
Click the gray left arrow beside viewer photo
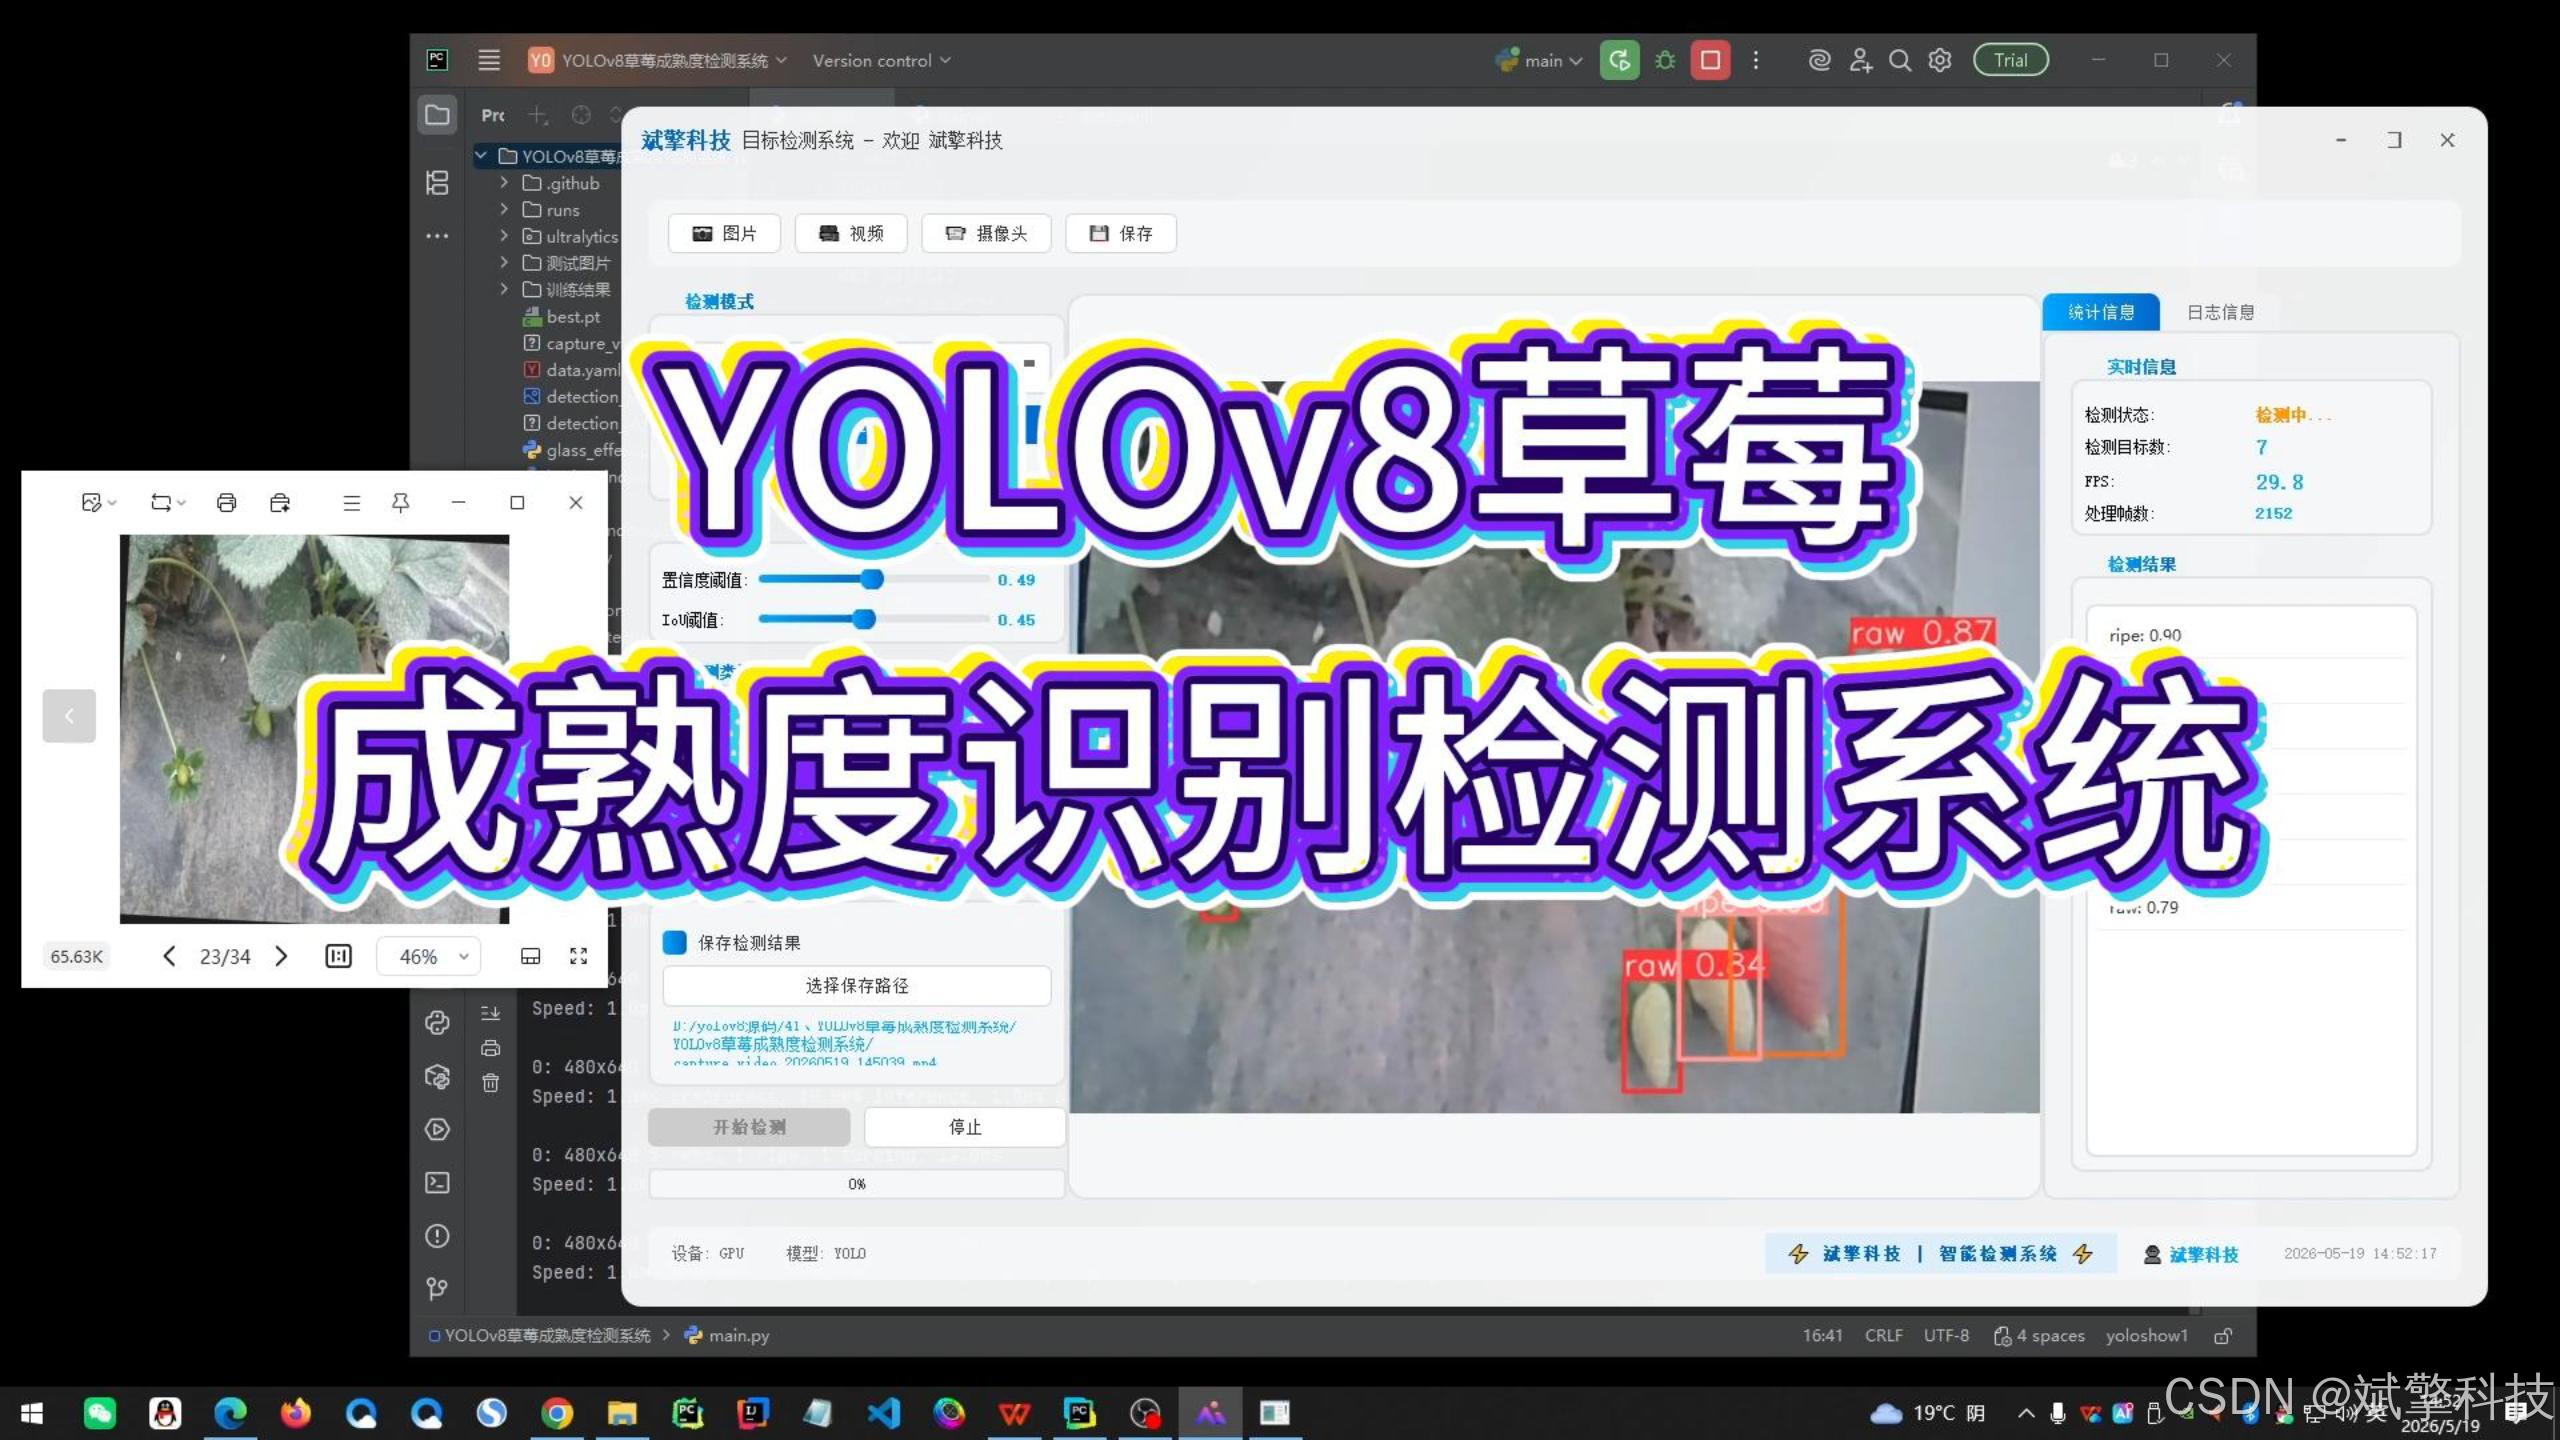(x=69, y=716)
